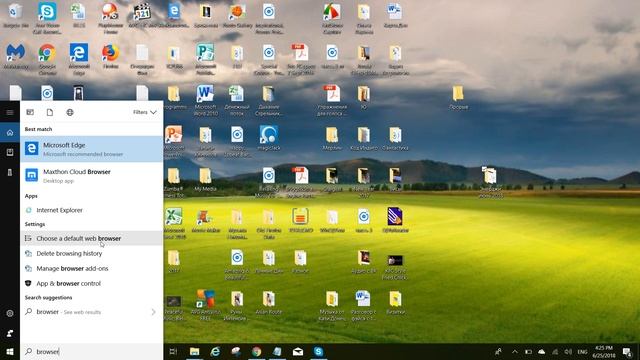
Task: Select the Malwarebytes desktop shortcut
Action: point(16,57)
